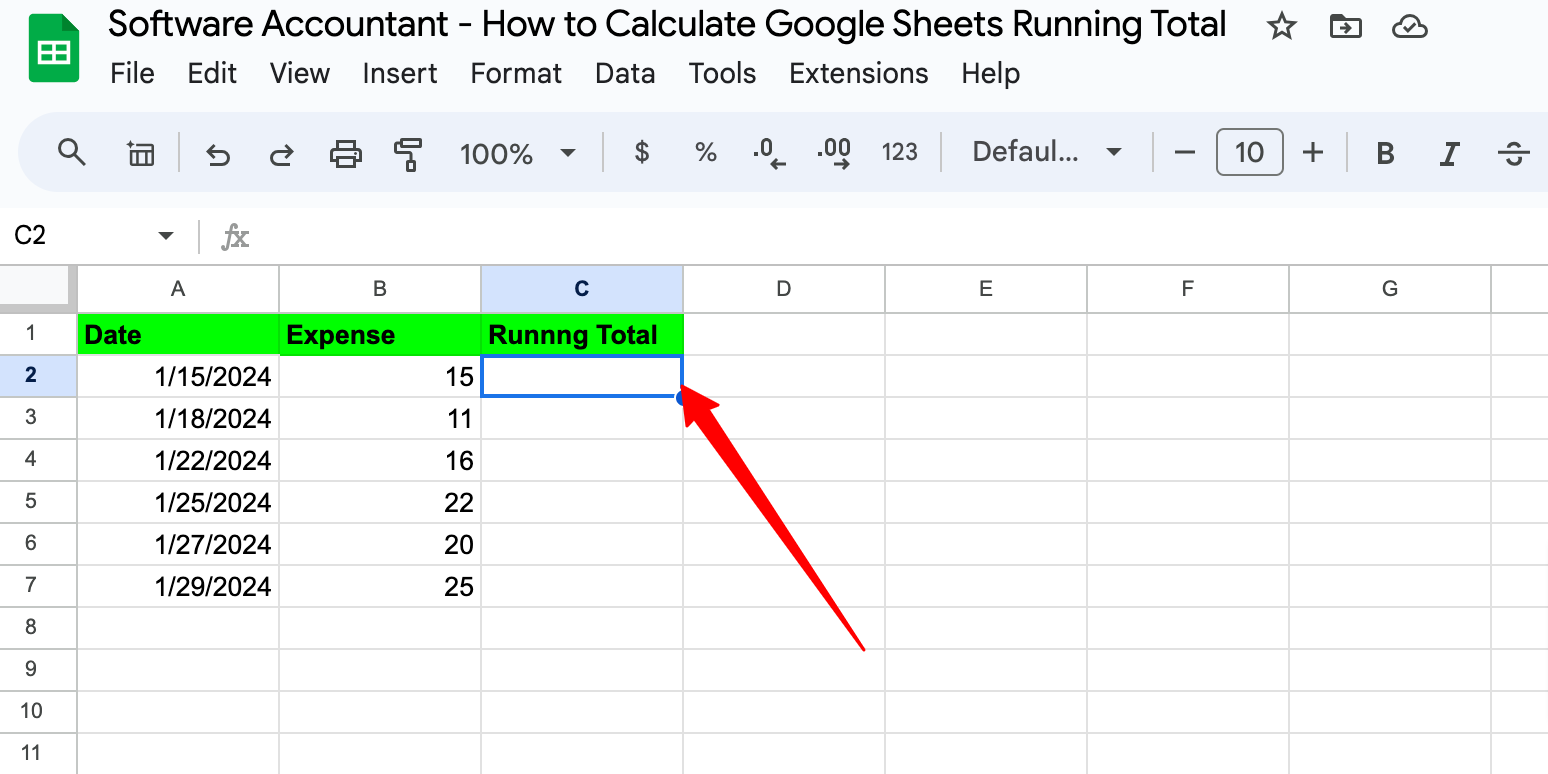Toggle italic formatting

[1449, 153]
